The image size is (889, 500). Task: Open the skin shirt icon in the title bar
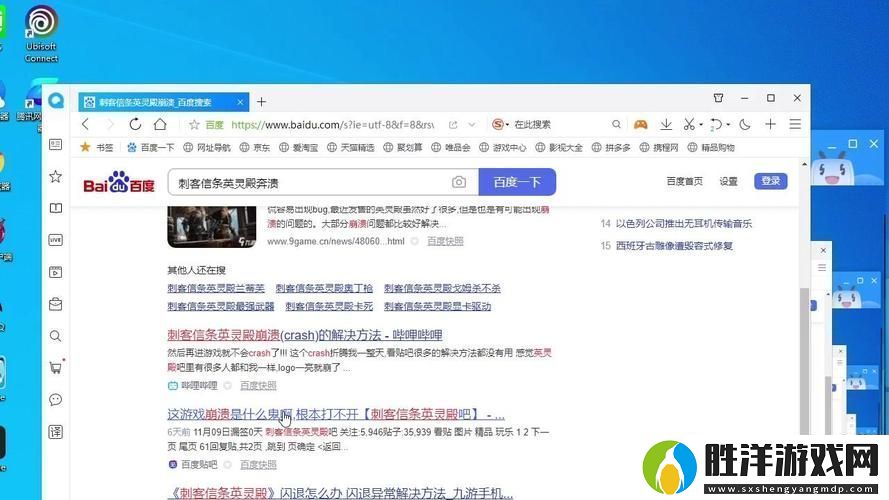pos(718,98)
